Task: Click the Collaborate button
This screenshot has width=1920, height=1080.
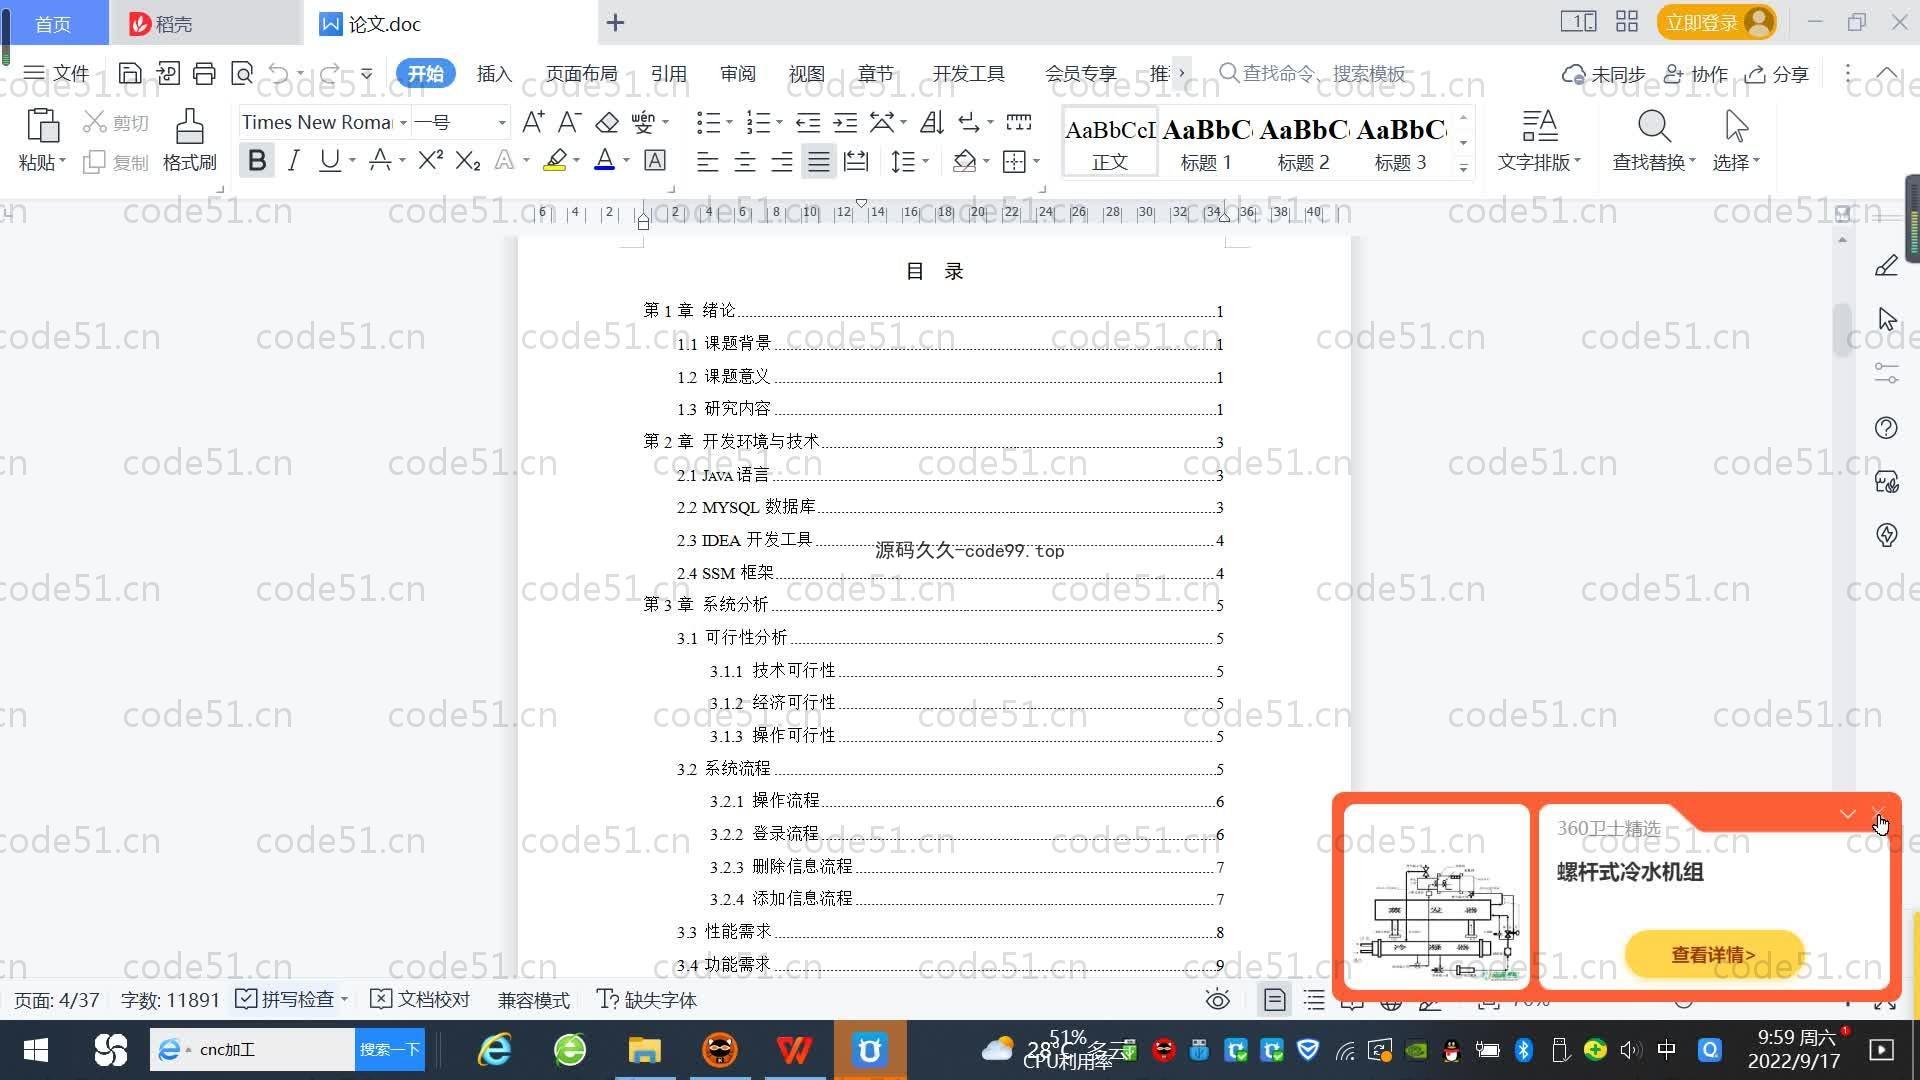Action: [x=1695, y=74]
